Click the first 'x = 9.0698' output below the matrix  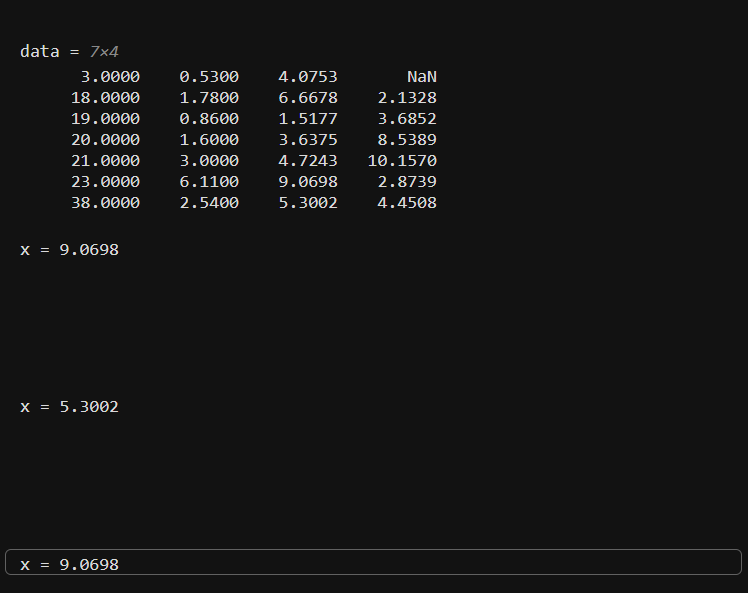tap(69, 250)
